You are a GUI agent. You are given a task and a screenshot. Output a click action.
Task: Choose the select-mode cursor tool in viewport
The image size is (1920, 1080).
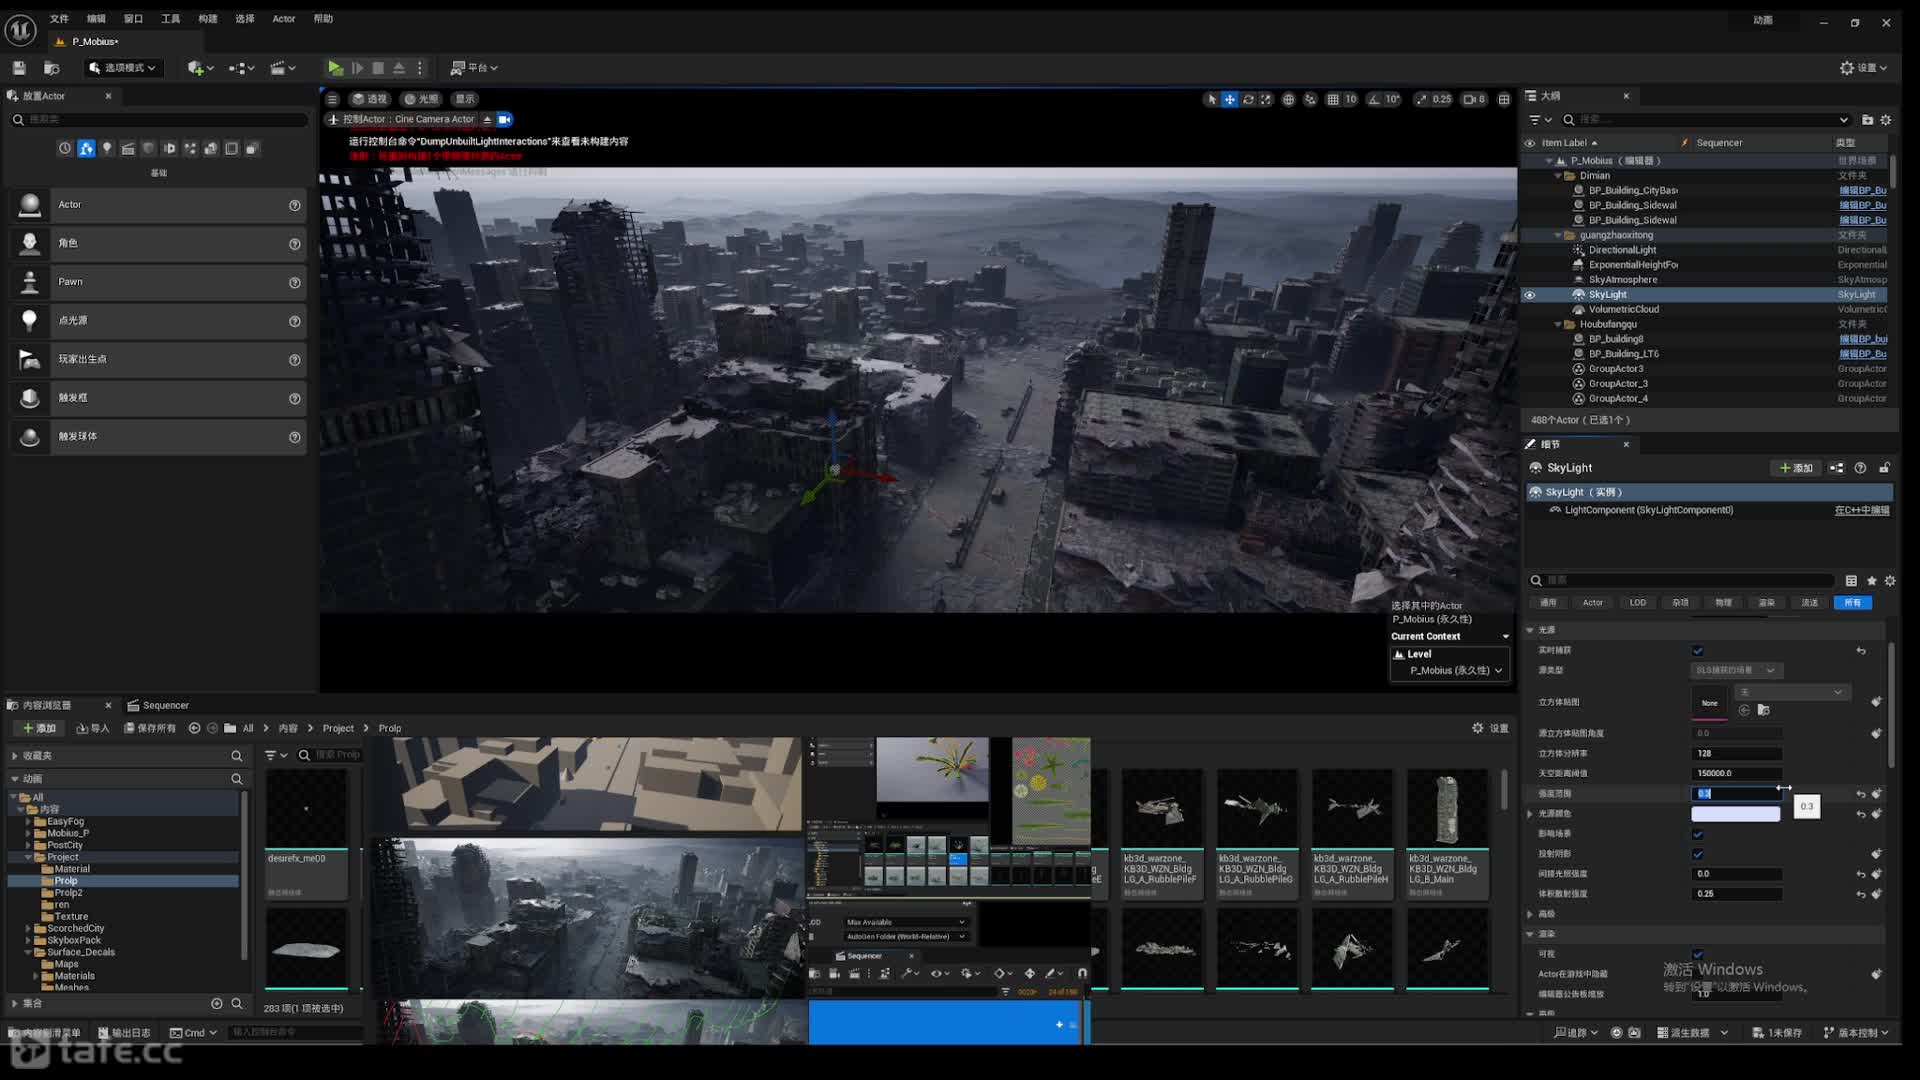pyautogui.click(x=1212, y=99)
